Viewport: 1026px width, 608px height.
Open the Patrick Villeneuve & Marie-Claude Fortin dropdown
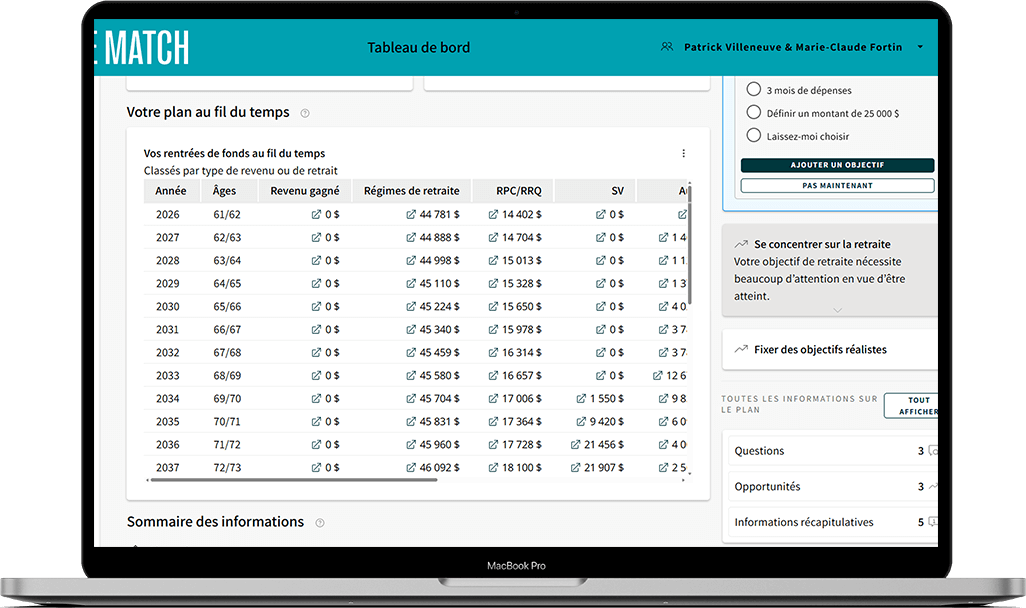tap(919, 47)
